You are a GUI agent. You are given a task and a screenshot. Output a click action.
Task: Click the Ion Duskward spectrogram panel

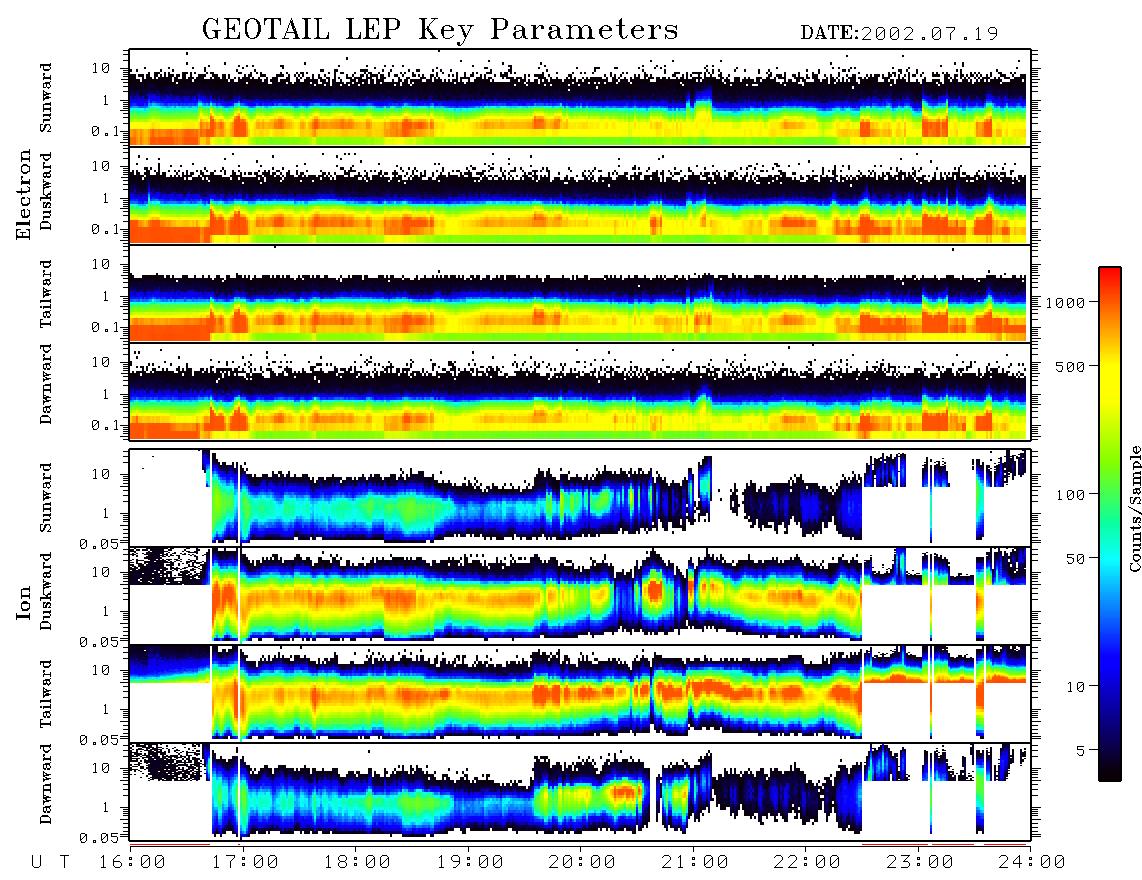coord(580,595)
